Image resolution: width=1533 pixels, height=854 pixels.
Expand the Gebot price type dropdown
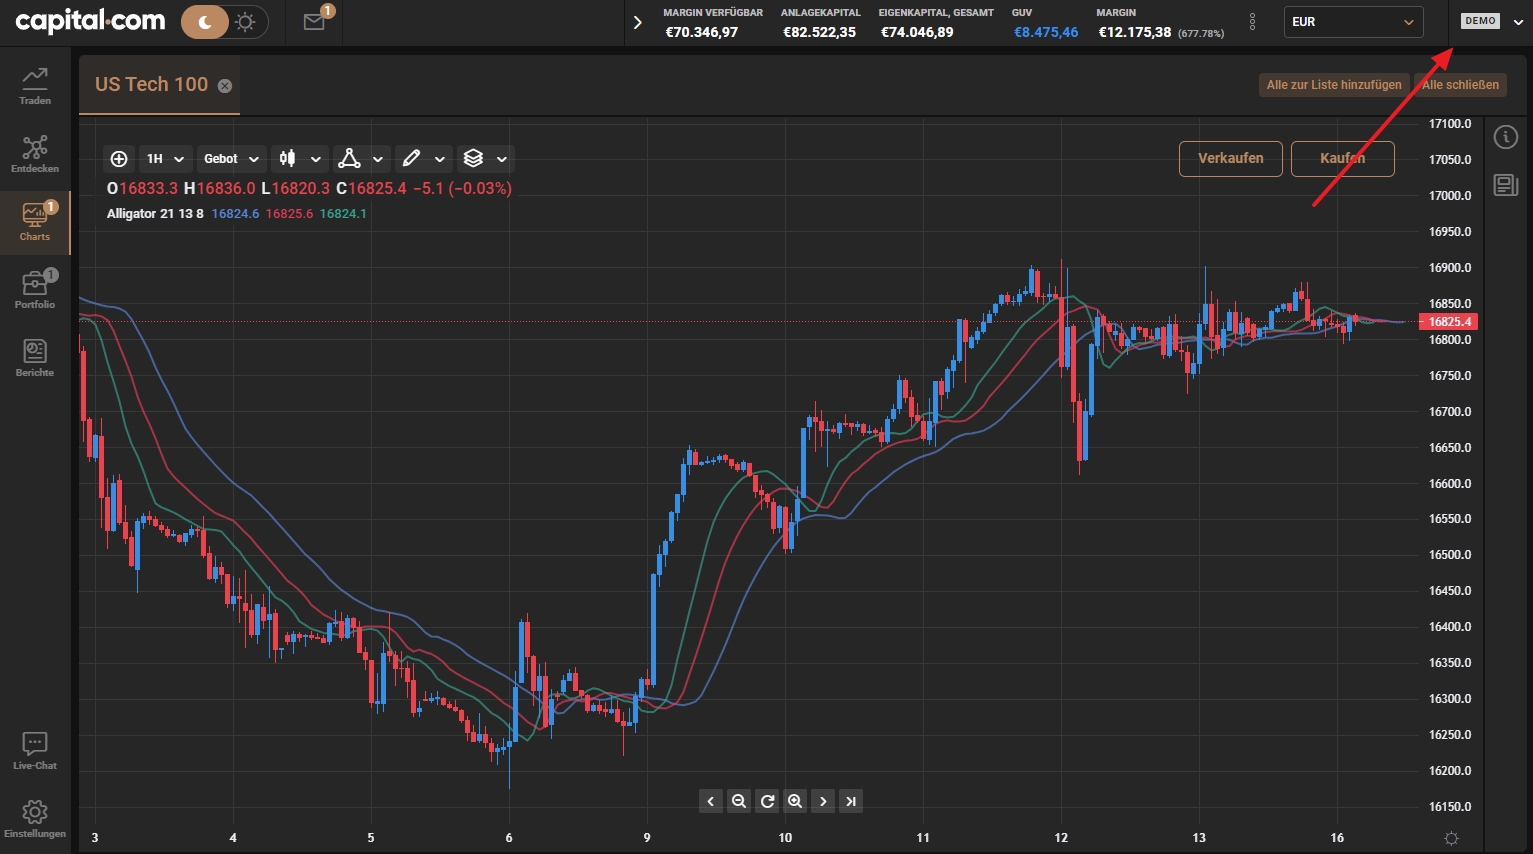(231, 158)
